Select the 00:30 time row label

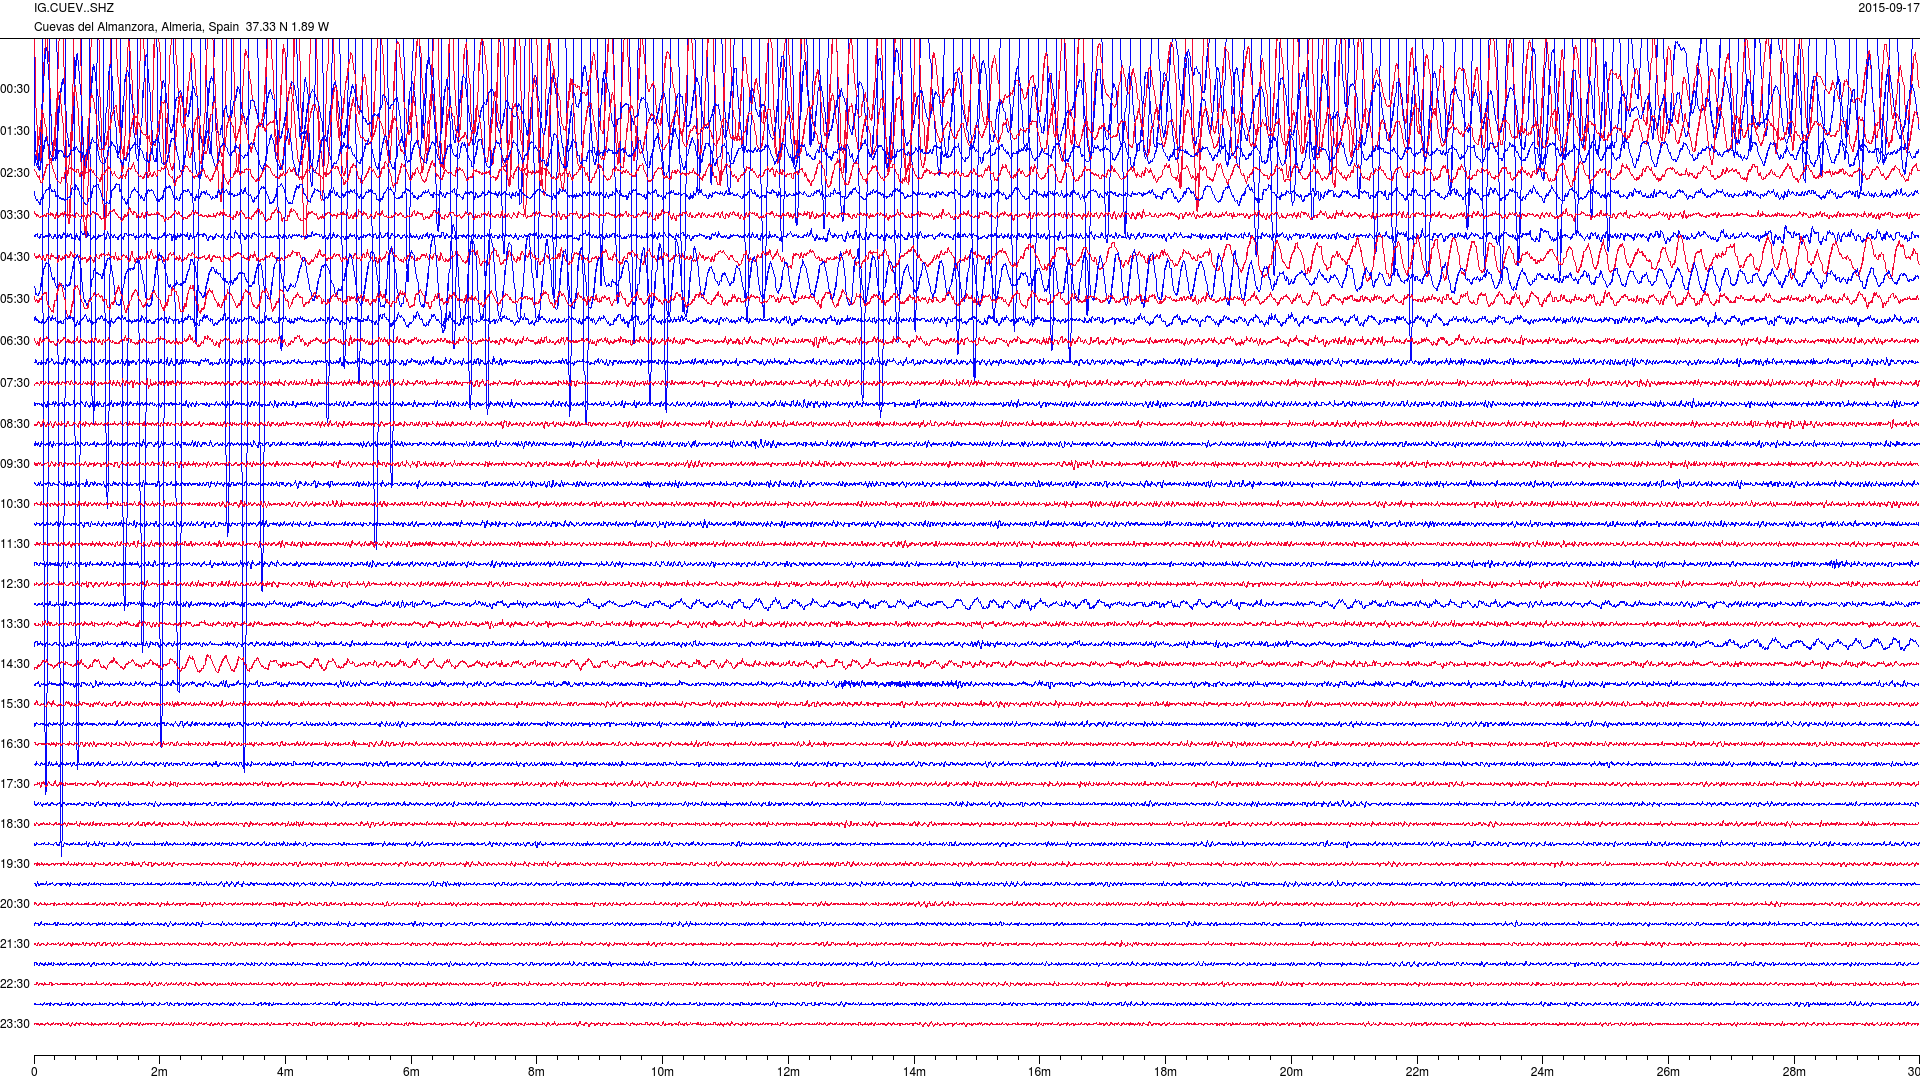pos(15,89)
